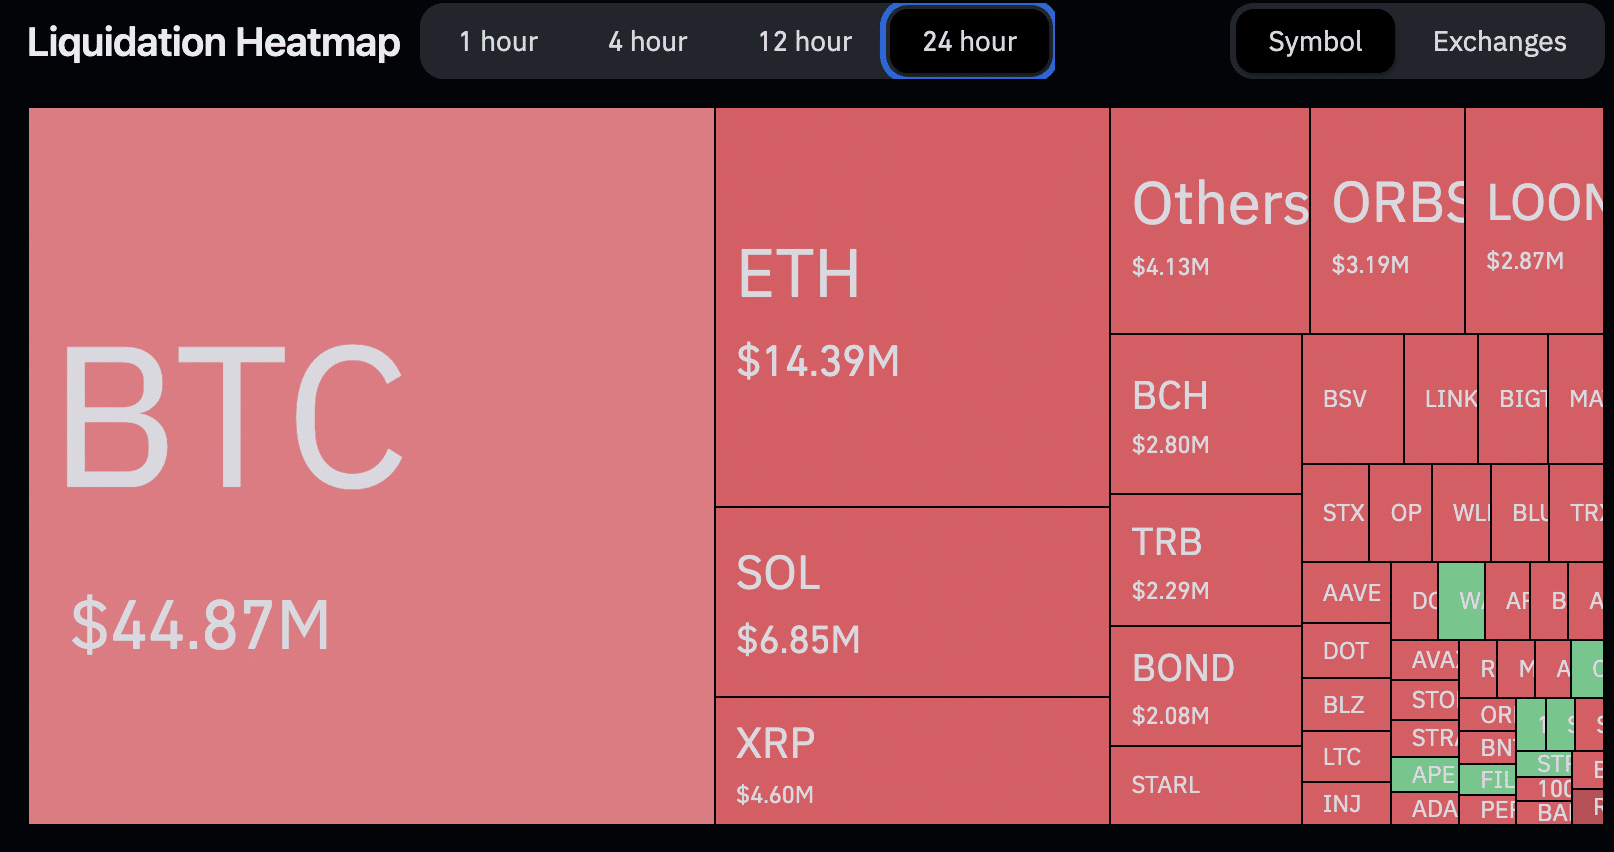Select the 1 hour timeframe tab

[x=498, y=42]
